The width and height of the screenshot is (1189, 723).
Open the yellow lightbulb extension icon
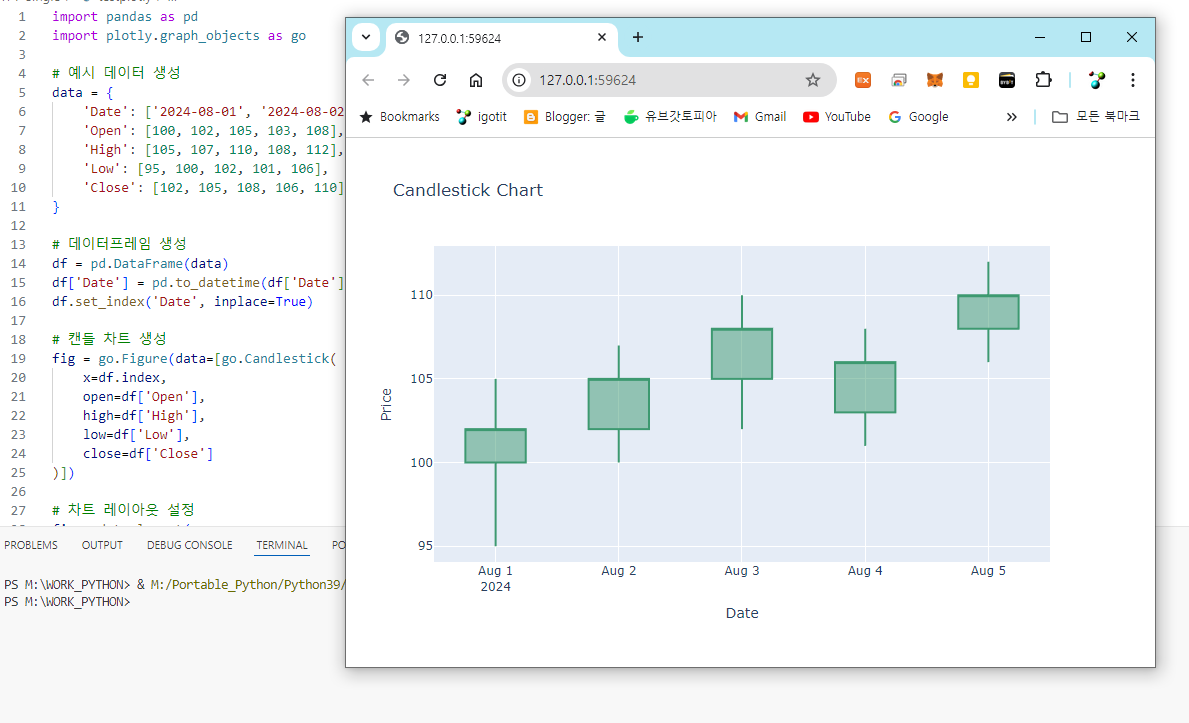(971, 80)
